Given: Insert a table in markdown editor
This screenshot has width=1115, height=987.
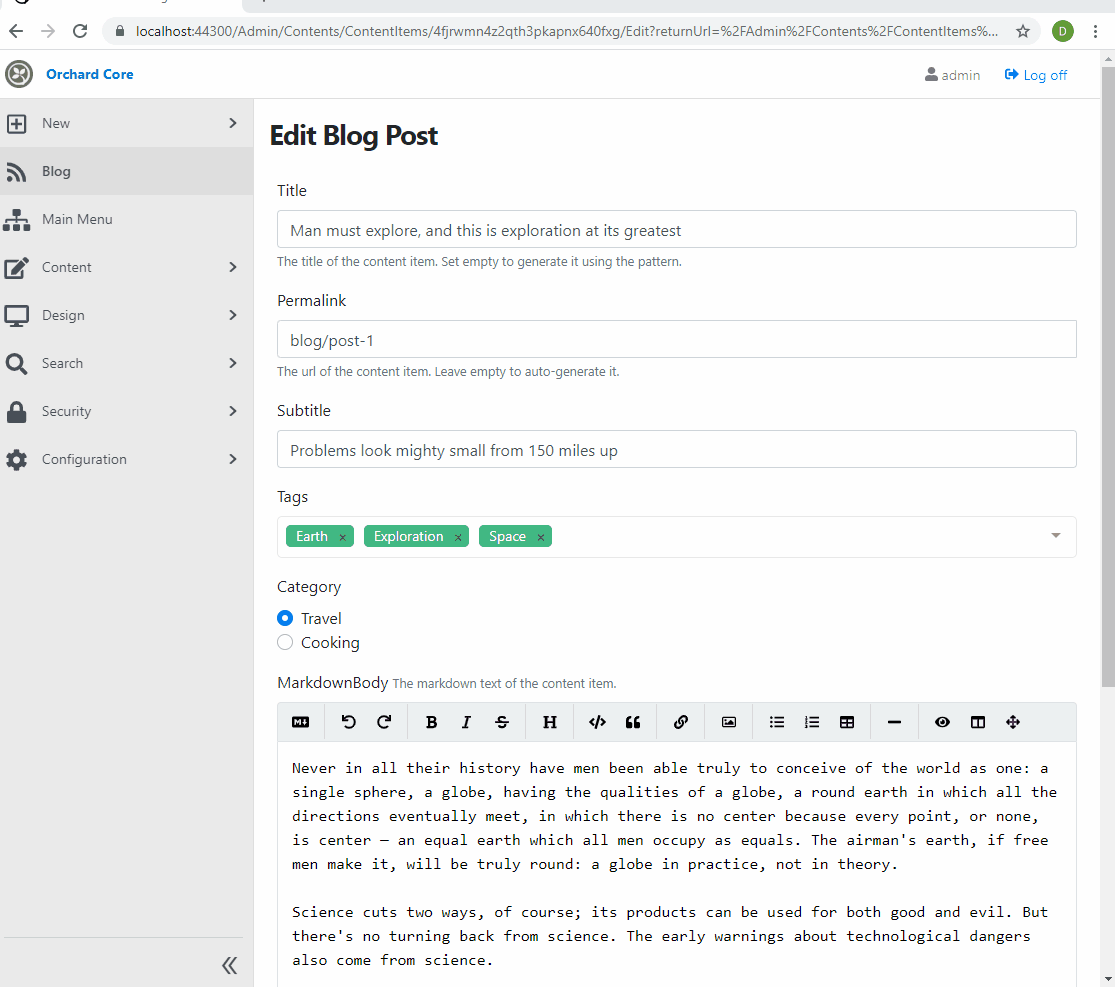Looking at the screenshot, I should pos(847,722).
